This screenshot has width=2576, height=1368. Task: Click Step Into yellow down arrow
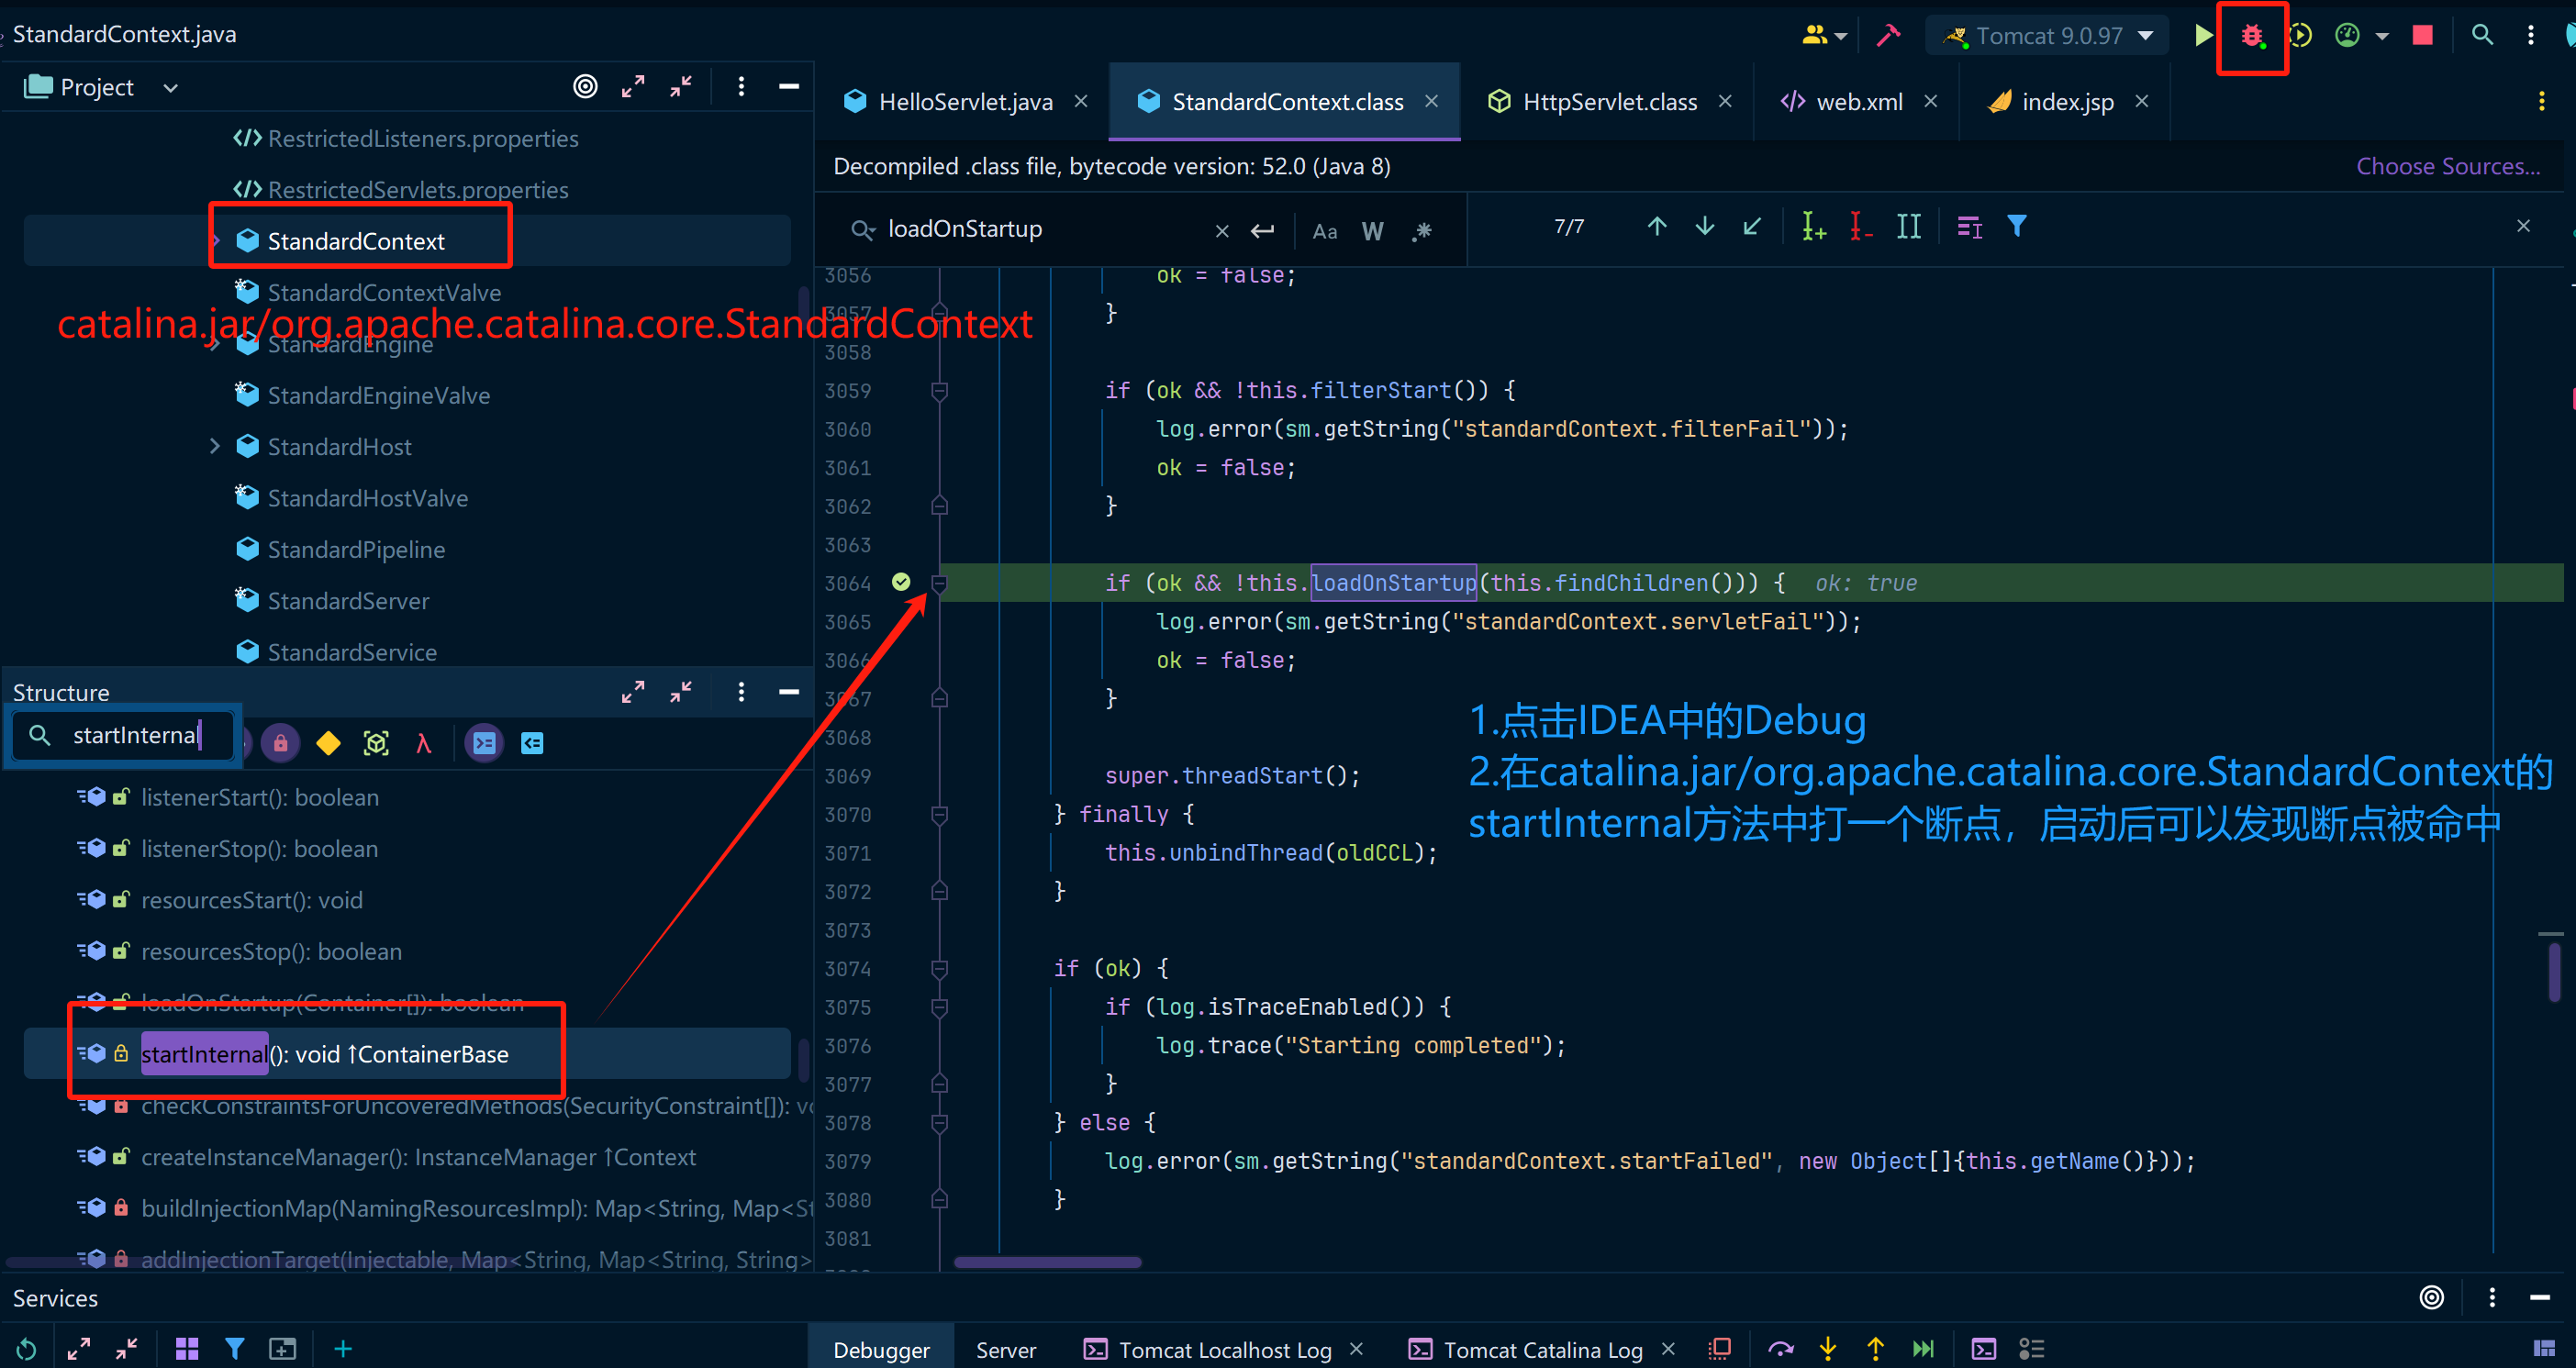(x=1828, y=1349)
